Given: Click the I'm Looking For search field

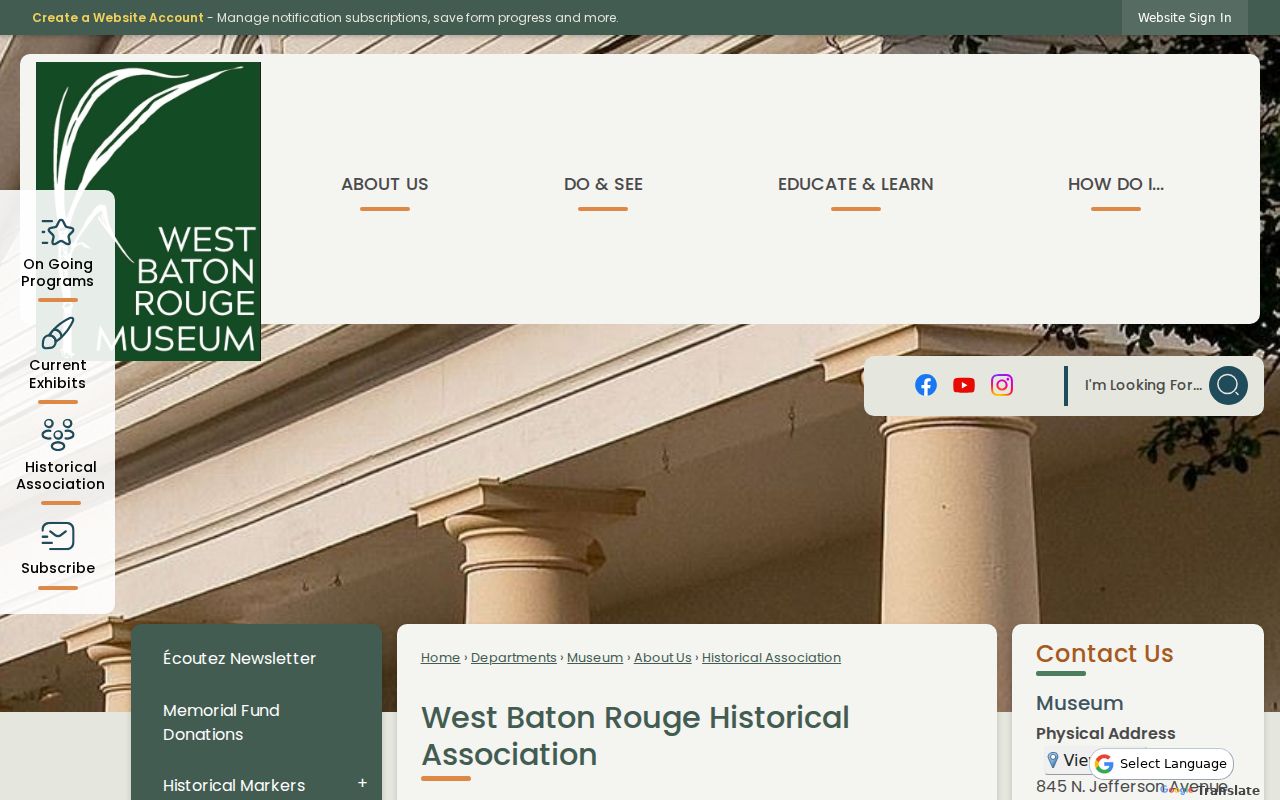Looking at the screenshot, I should pos(1142,385).
